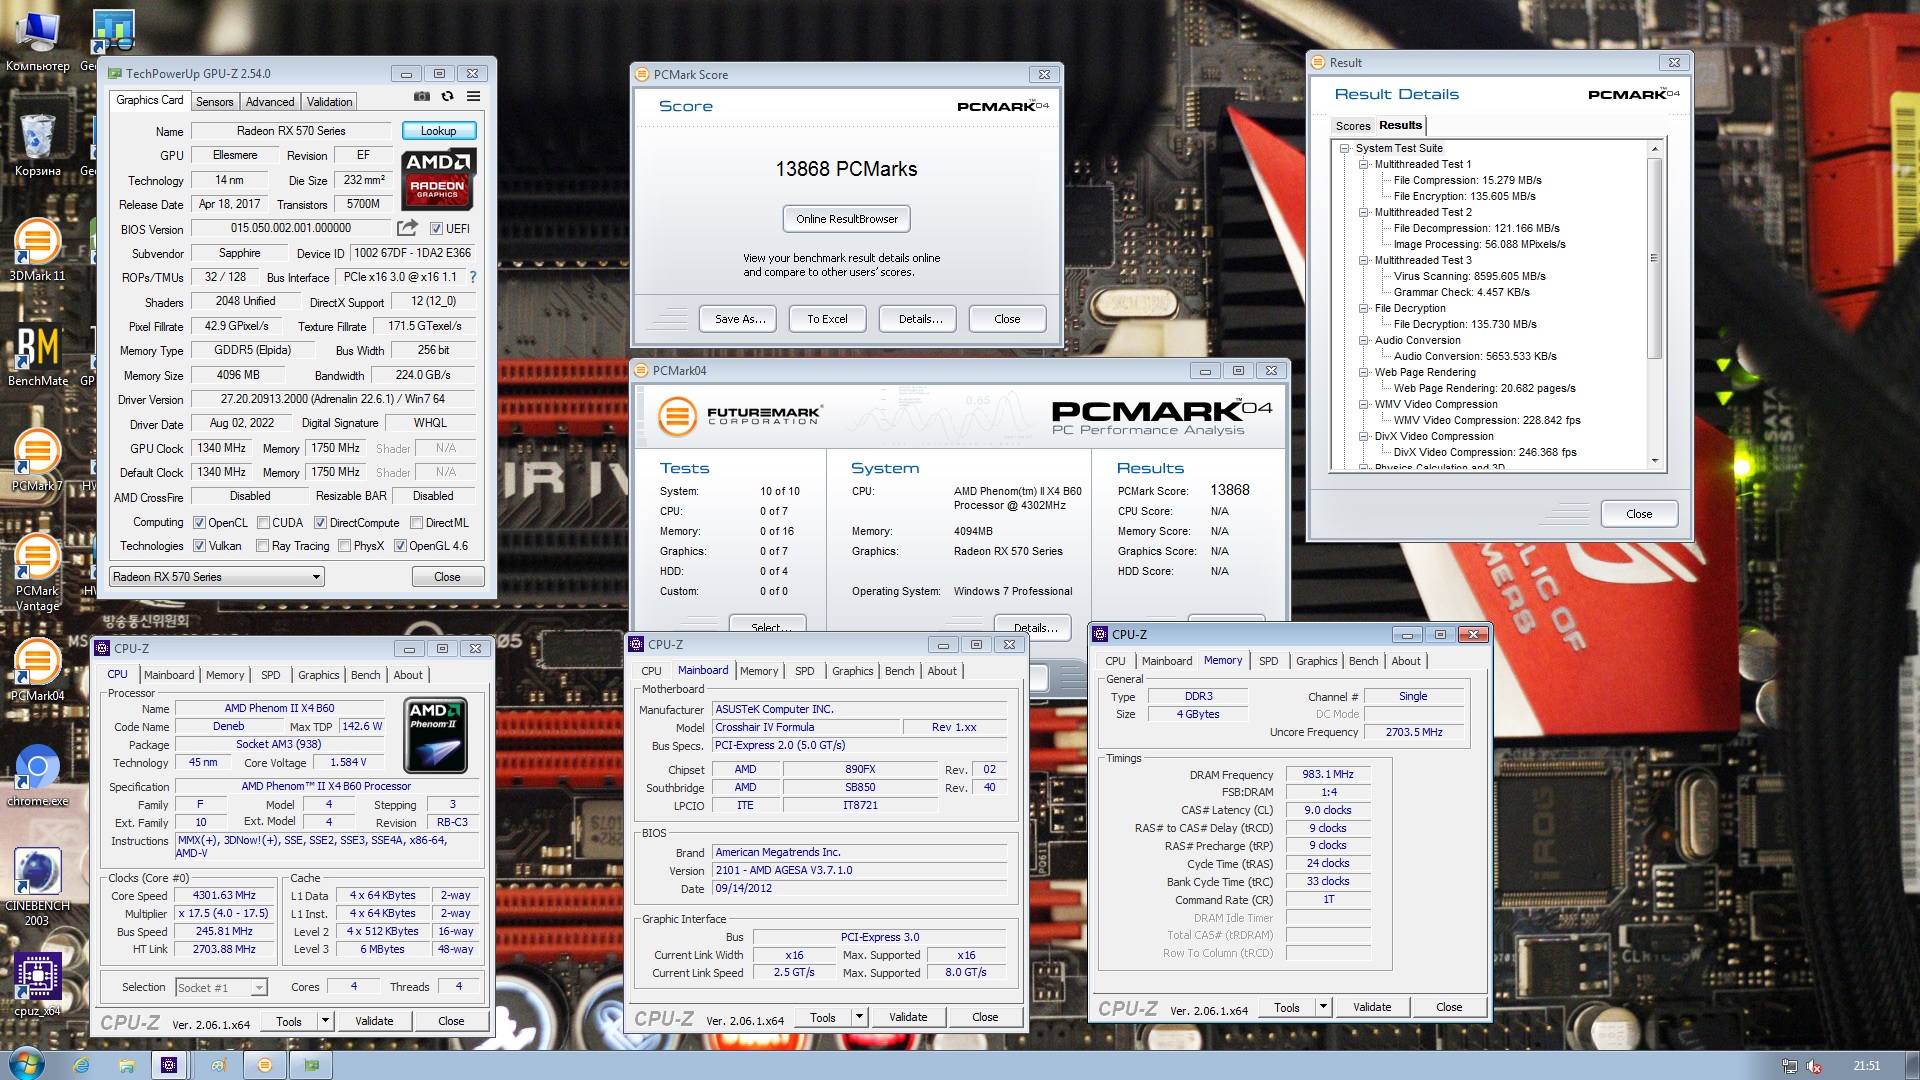
Task: Collapse the Audio Conversion node
Action: coord(1363,341)
